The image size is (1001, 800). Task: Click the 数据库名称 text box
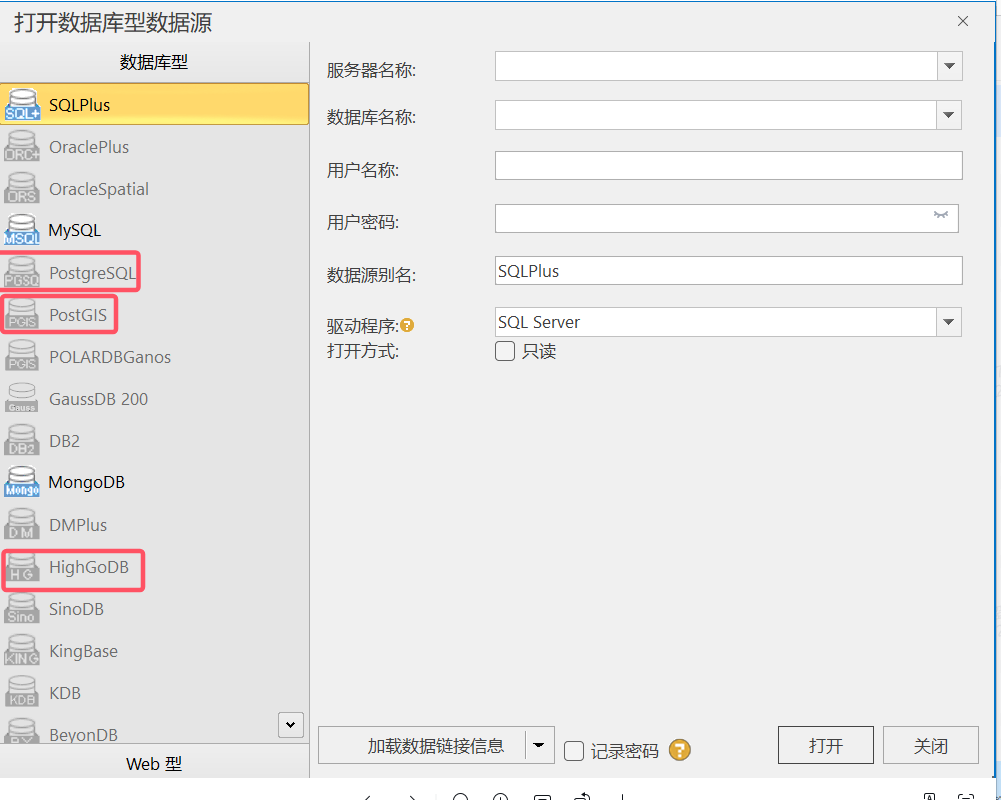coord(716,116)
